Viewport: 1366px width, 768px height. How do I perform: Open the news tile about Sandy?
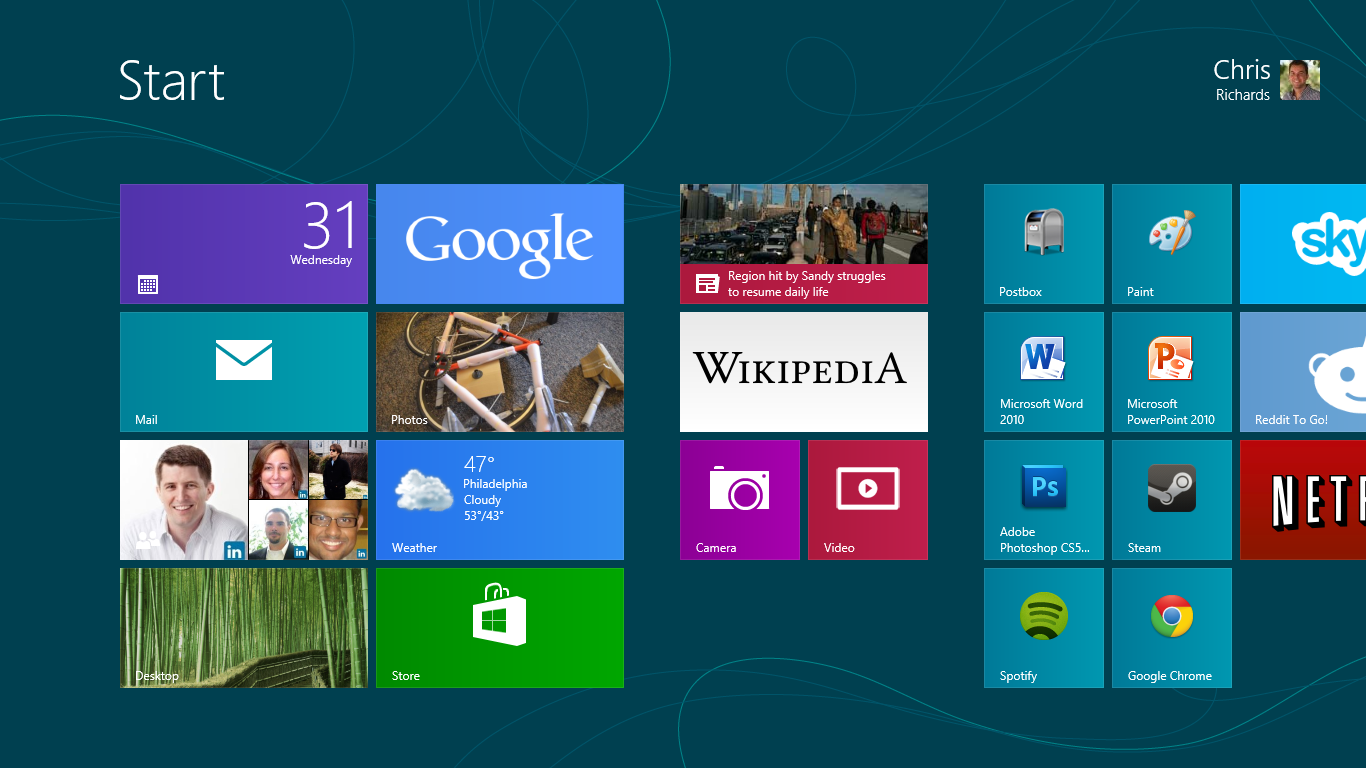click(804, 244)
